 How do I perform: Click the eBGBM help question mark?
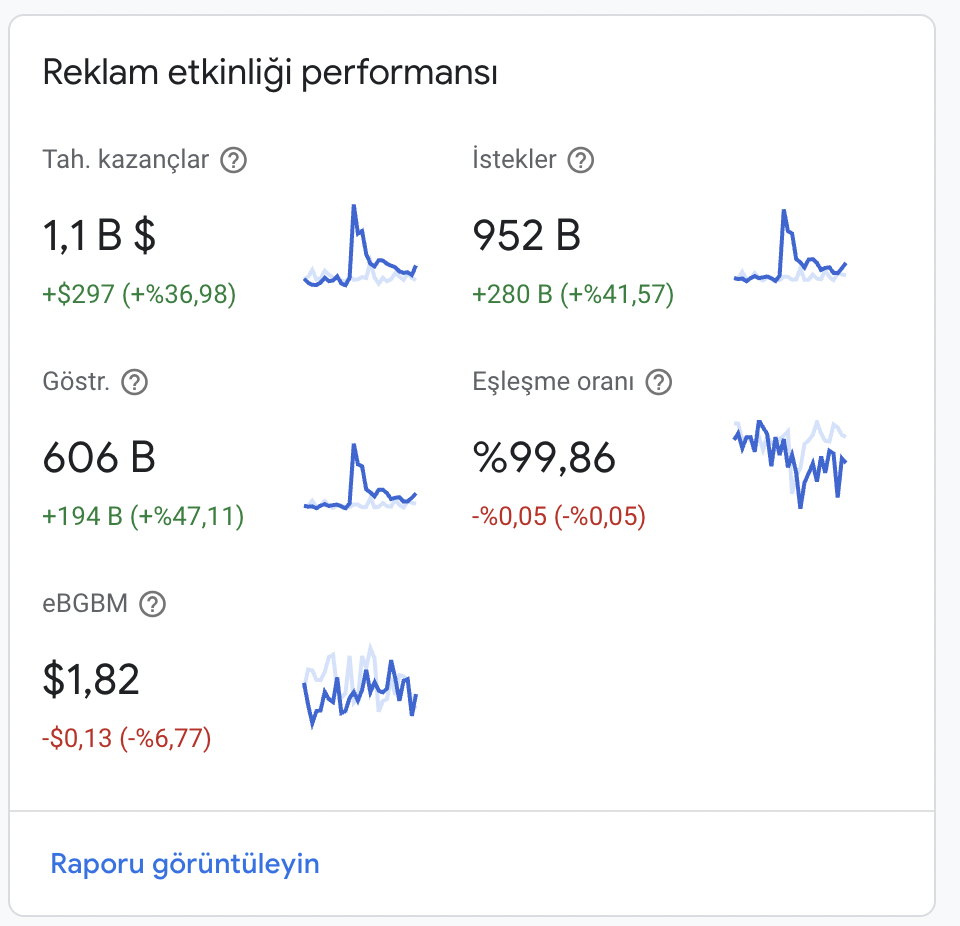pos(152,604)
